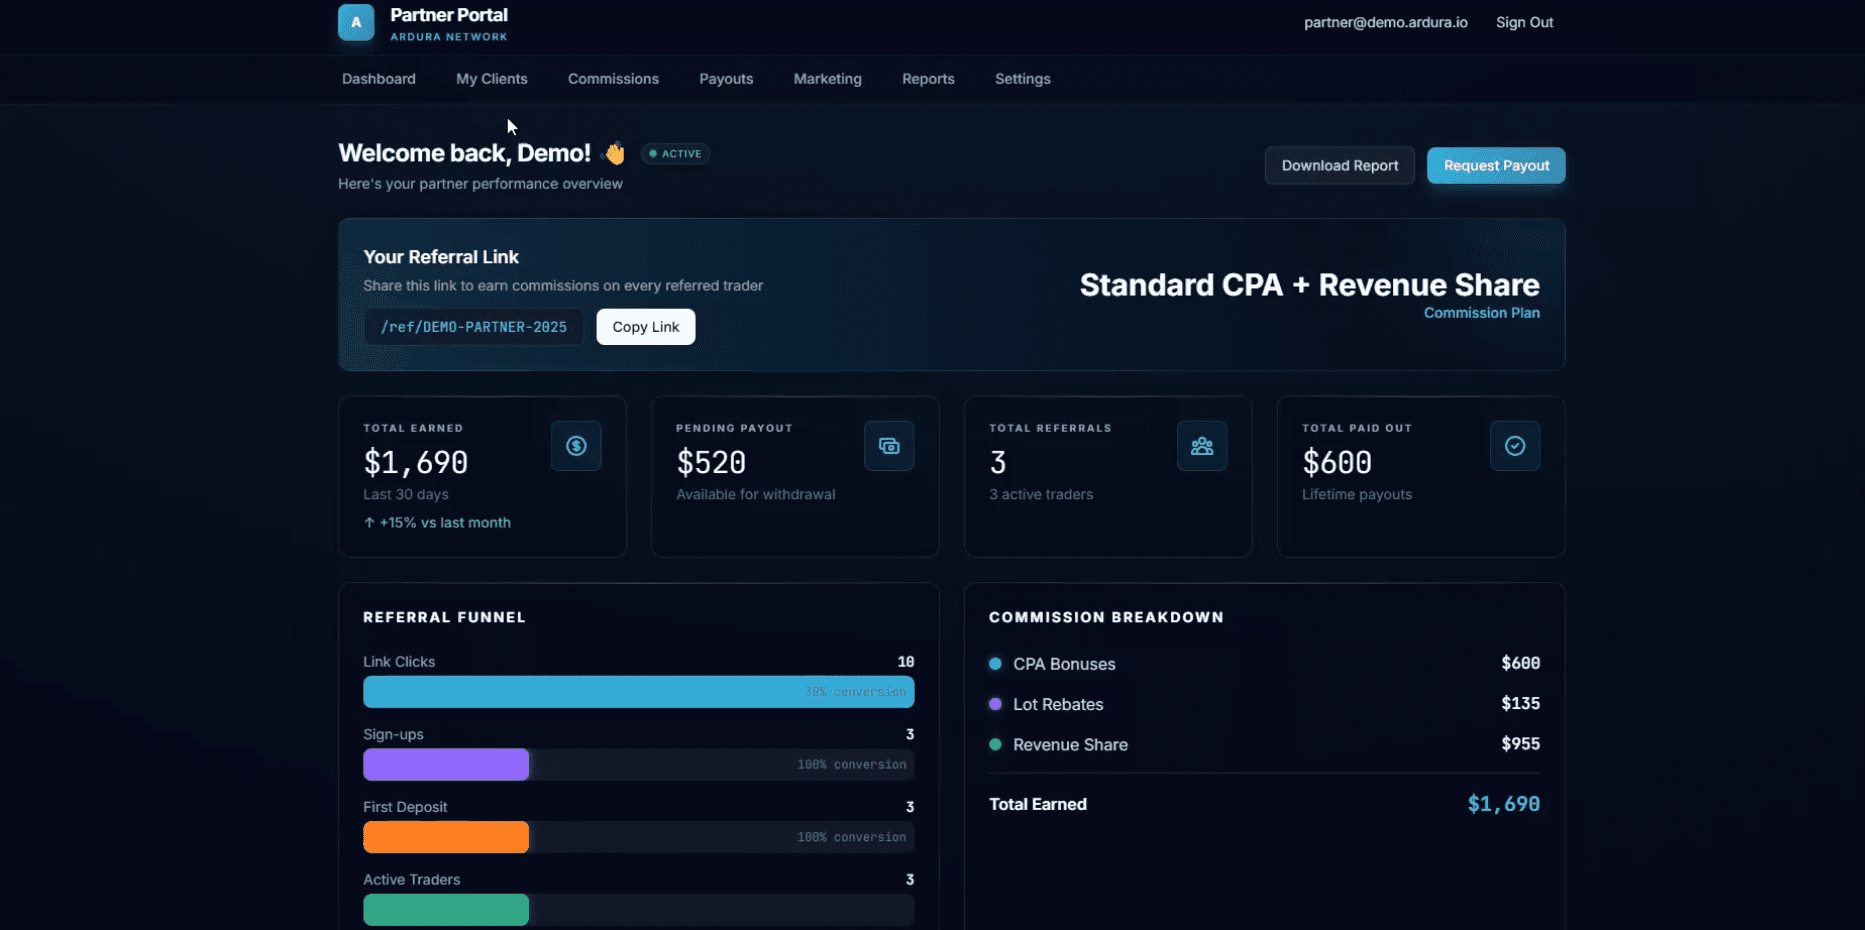
Task: Click the Commission Plan link
Action: 1482,313
